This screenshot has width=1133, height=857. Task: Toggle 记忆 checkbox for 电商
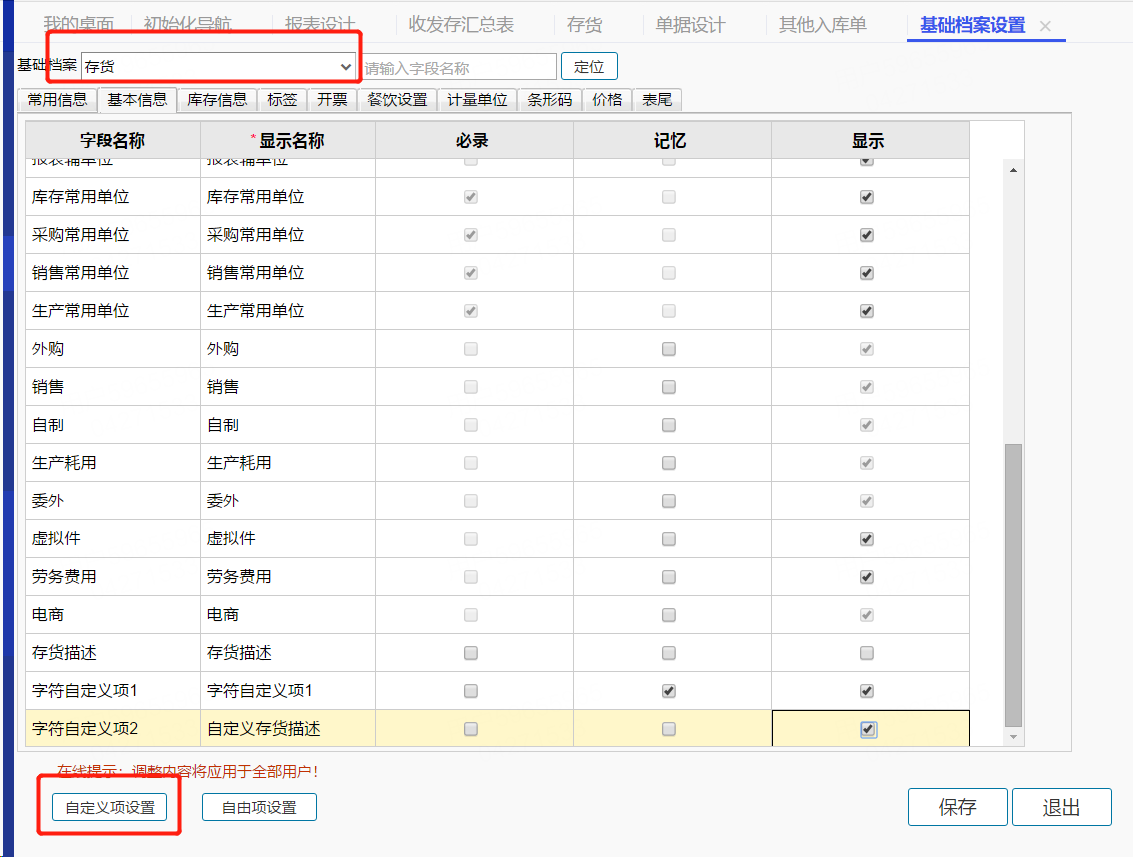pos(669,615)
